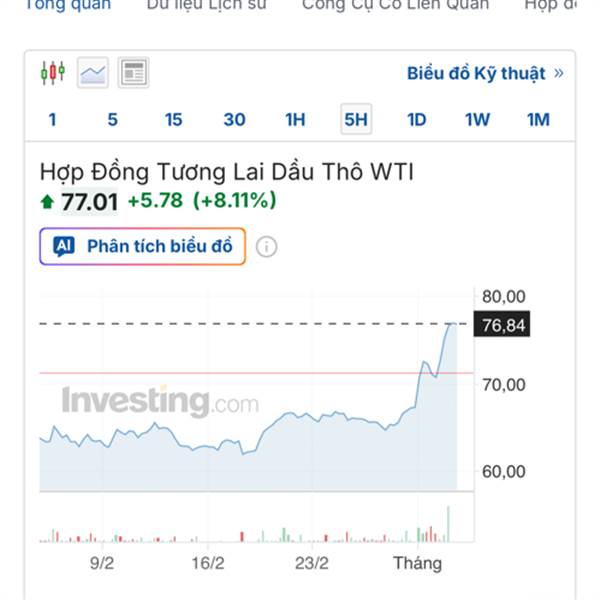
Task: Select the 30 minute interval
Action: tap(234, 120)
